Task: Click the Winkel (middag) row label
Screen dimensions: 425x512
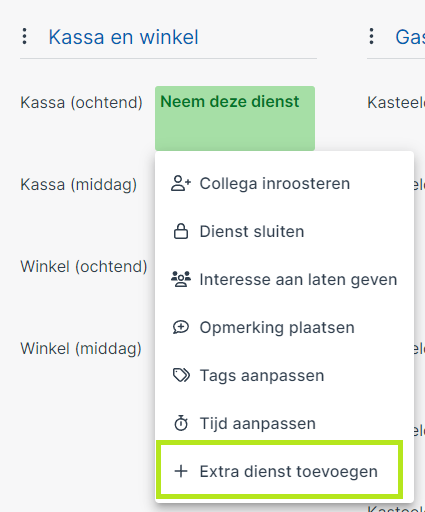Action: [x=81, y=349]
